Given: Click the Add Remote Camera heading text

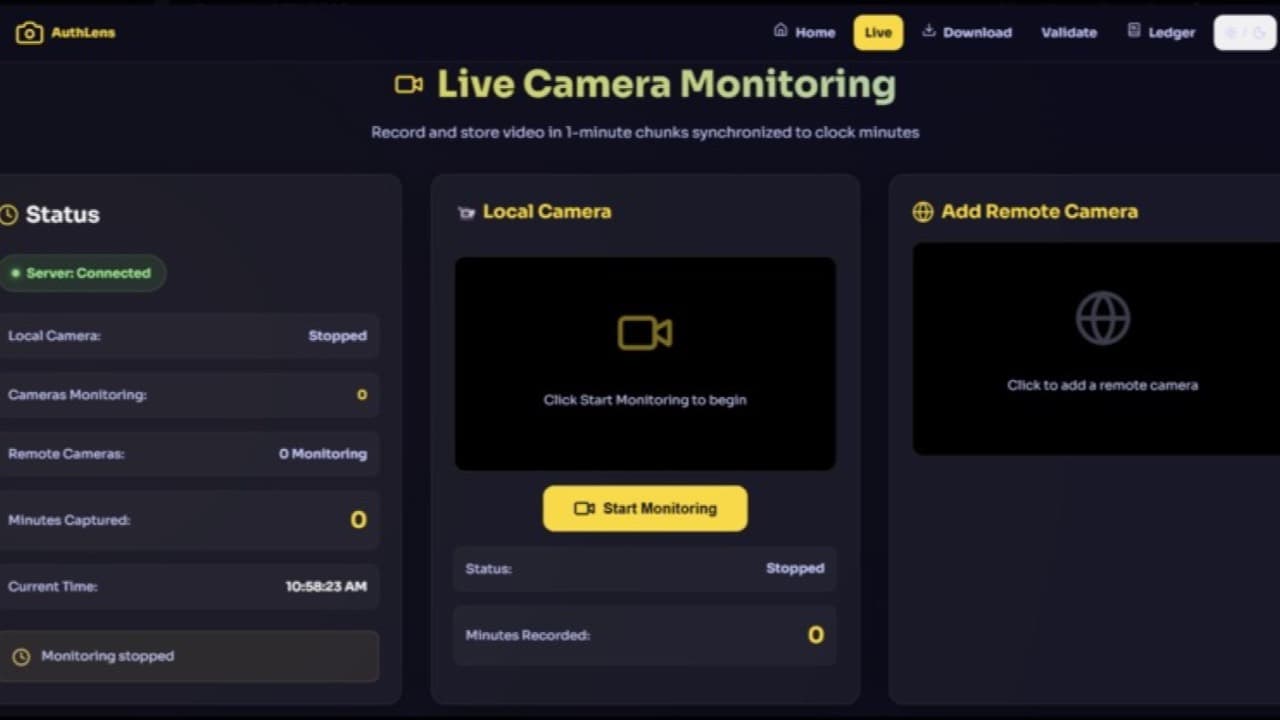Looking at the screenshot, I should [1039, 212].
